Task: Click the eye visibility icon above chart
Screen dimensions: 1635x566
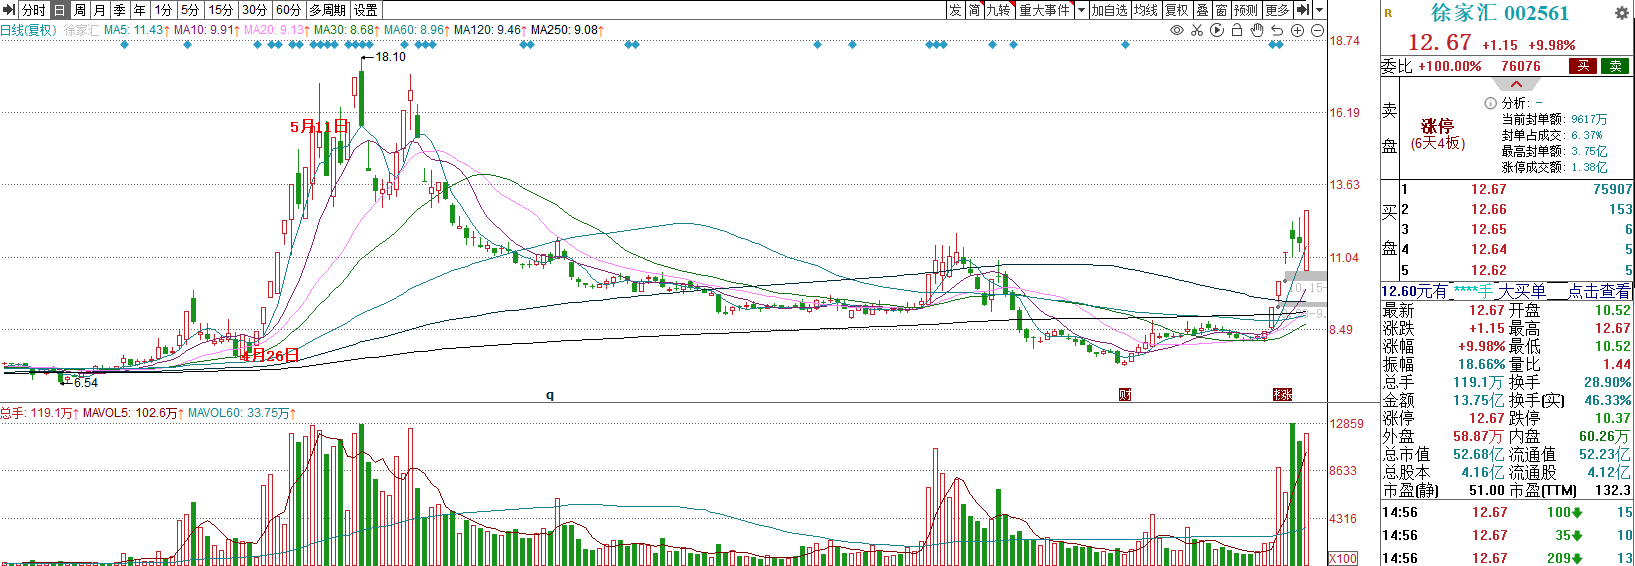Action: click(x=1177, y=30)
